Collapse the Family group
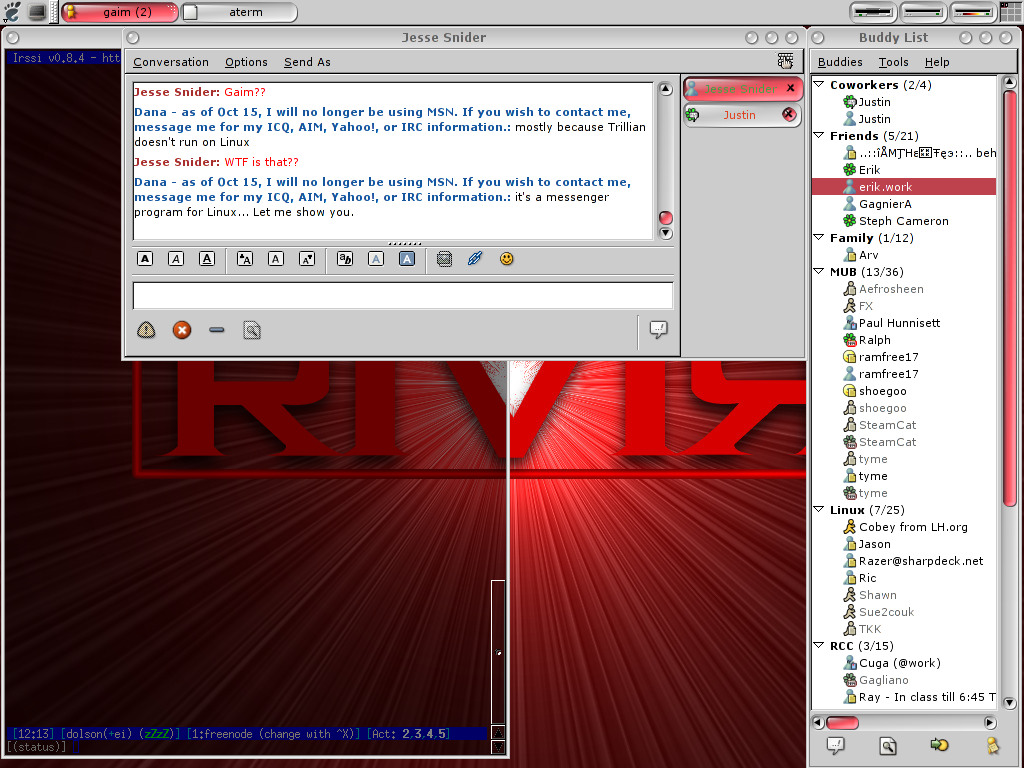The height and width of the screenshot is (768, 1024). (x=819, y=237)
